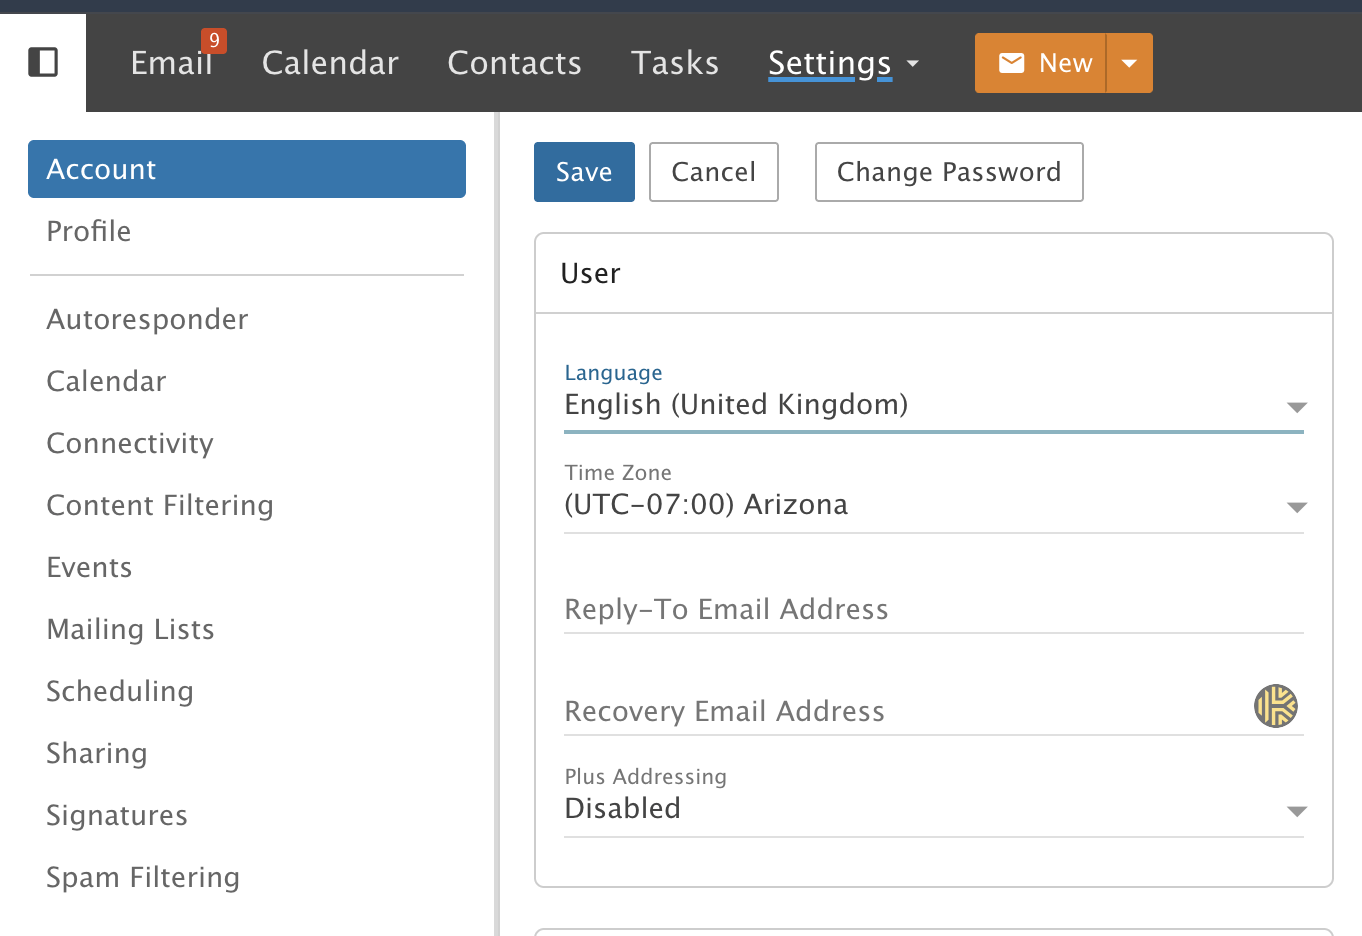Select Profile in the settings sidebar

pyautogui.click(x=89, y=231)
